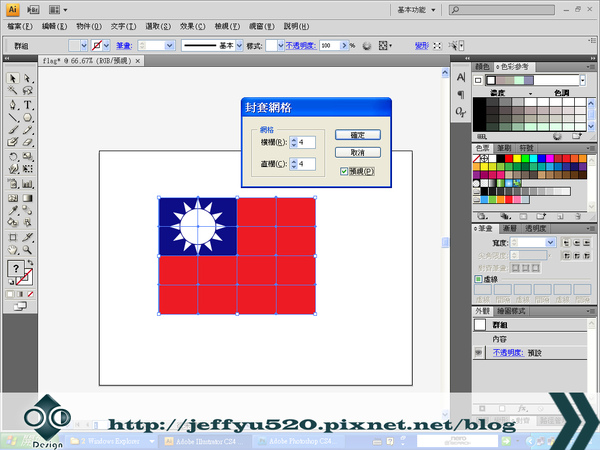600x450 pixels.
Task: Cancel the envelope mesh dialog with 取消
Action: pyautogui.click(x=358, y=152)
